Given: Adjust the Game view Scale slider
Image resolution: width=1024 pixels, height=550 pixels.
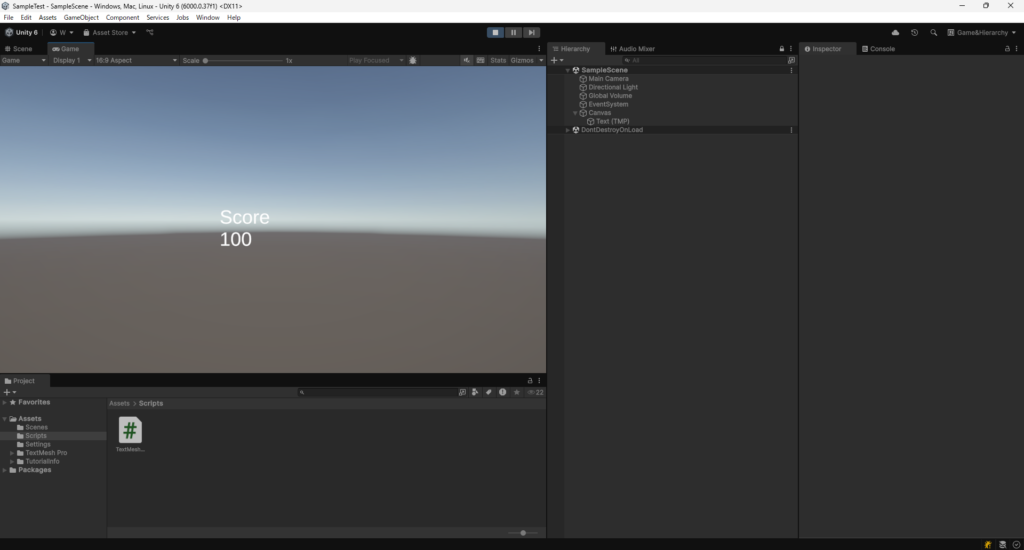Looking at the screenshot, I should 243,60.
